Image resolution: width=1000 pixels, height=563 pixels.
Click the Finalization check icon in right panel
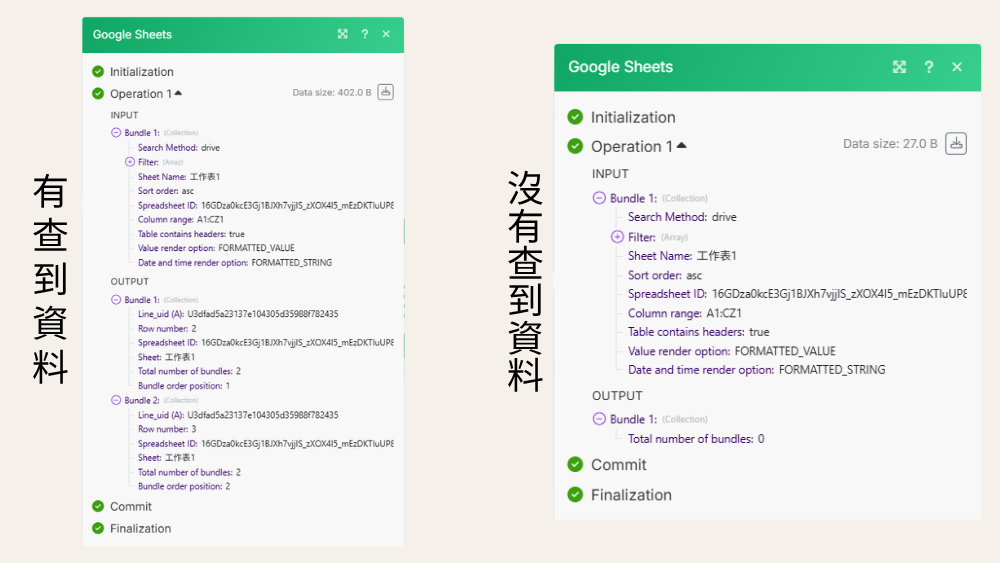[x=575, y=495]
